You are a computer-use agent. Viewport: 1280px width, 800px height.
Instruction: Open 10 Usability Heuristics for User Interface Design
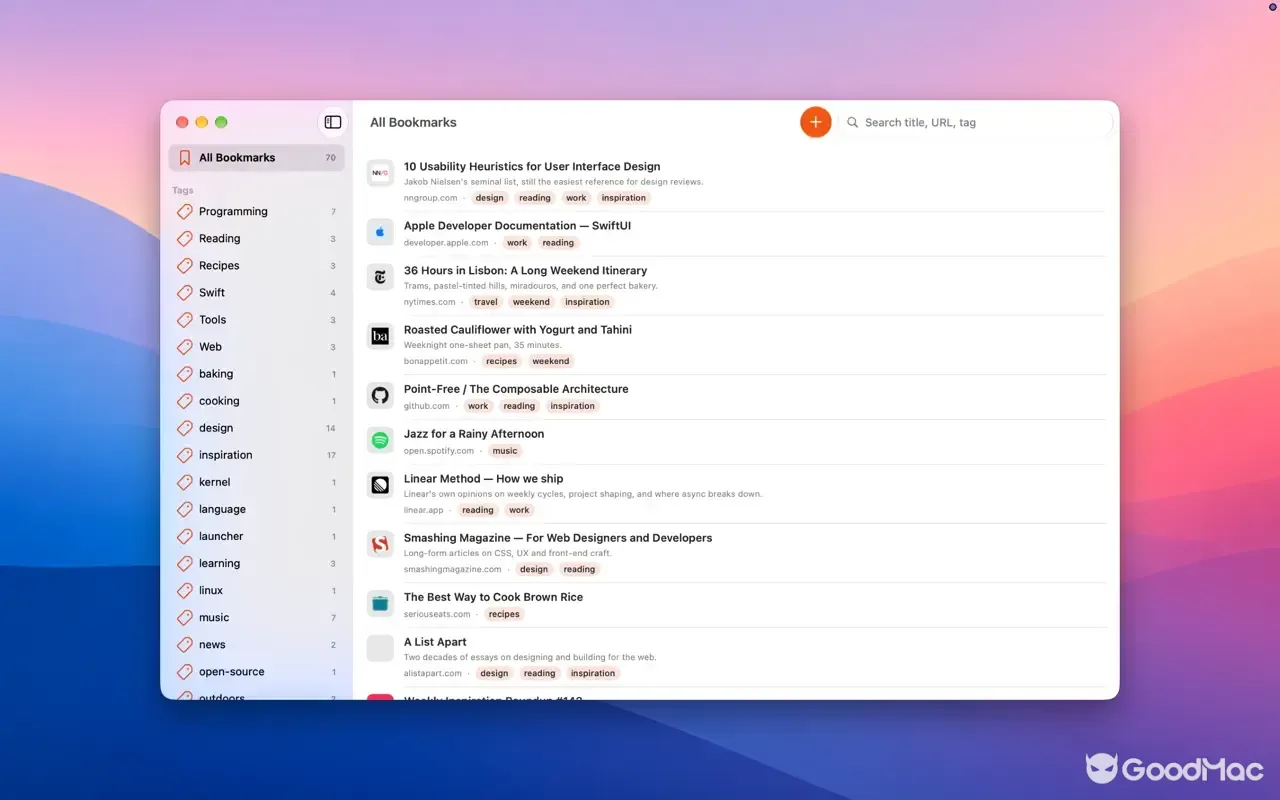point(532,167)
